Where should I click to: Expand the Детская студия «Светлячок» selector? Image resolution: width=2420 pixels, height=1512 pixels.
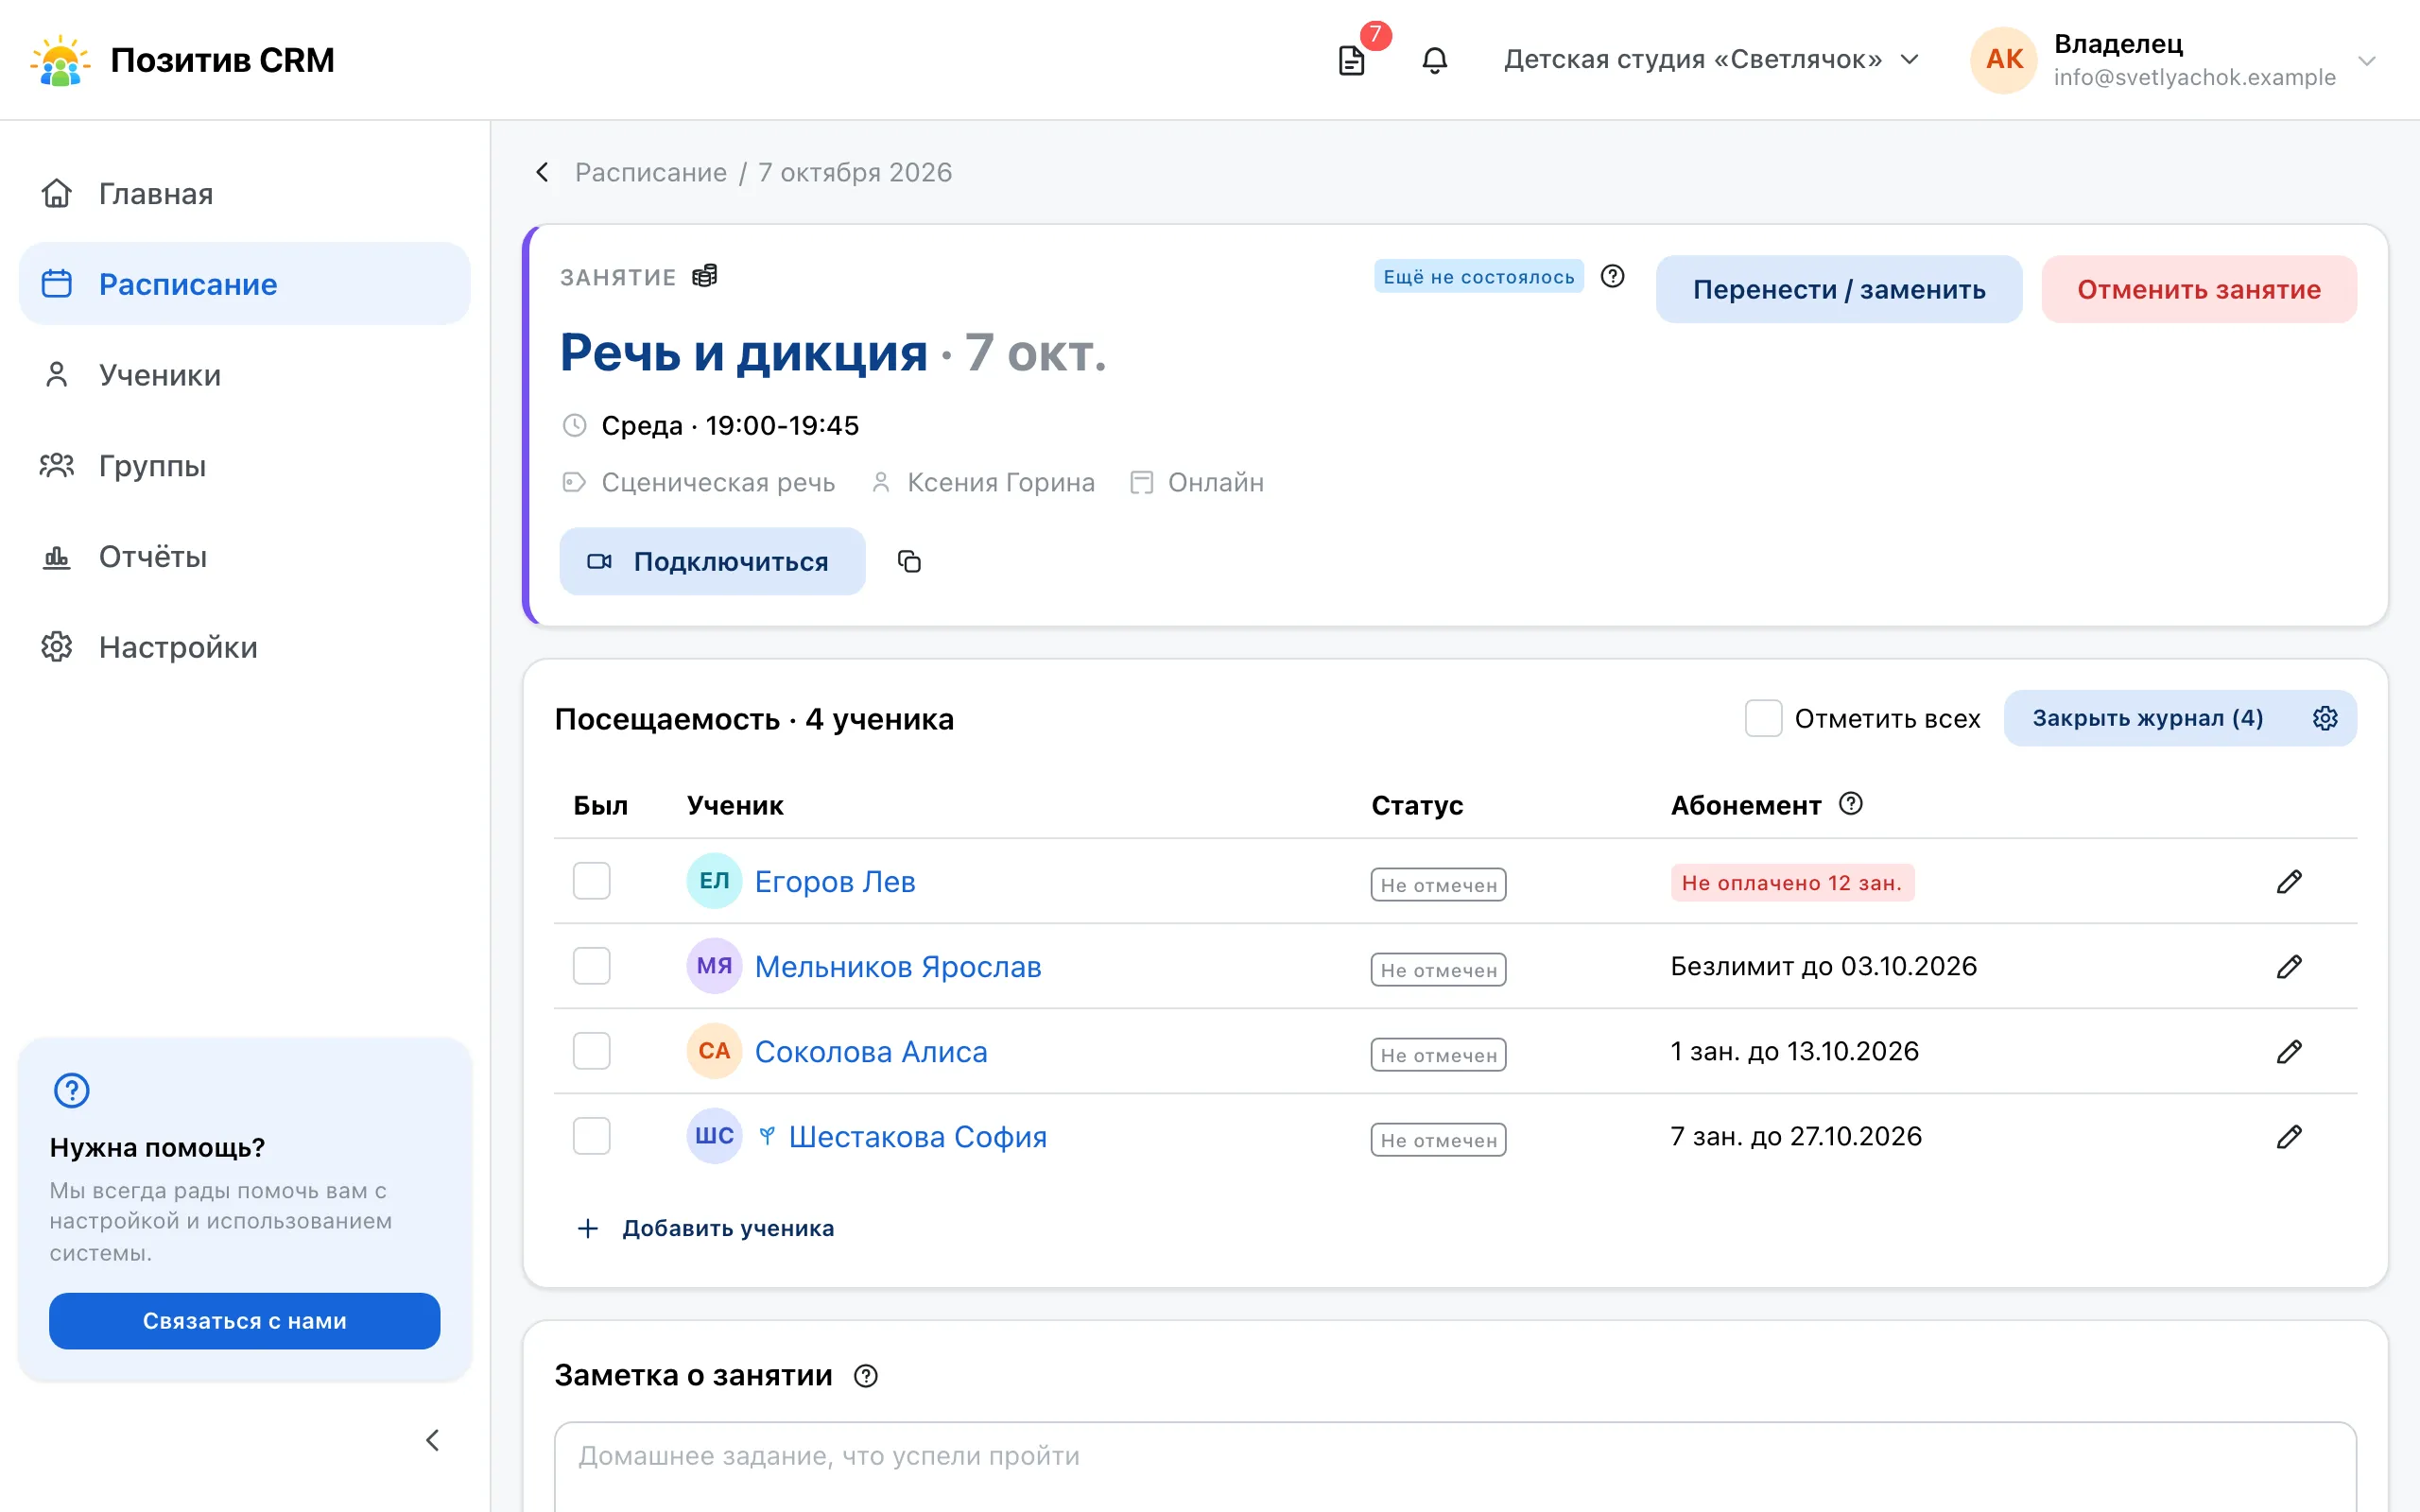pyautogui.click(x=1711, y=60)
